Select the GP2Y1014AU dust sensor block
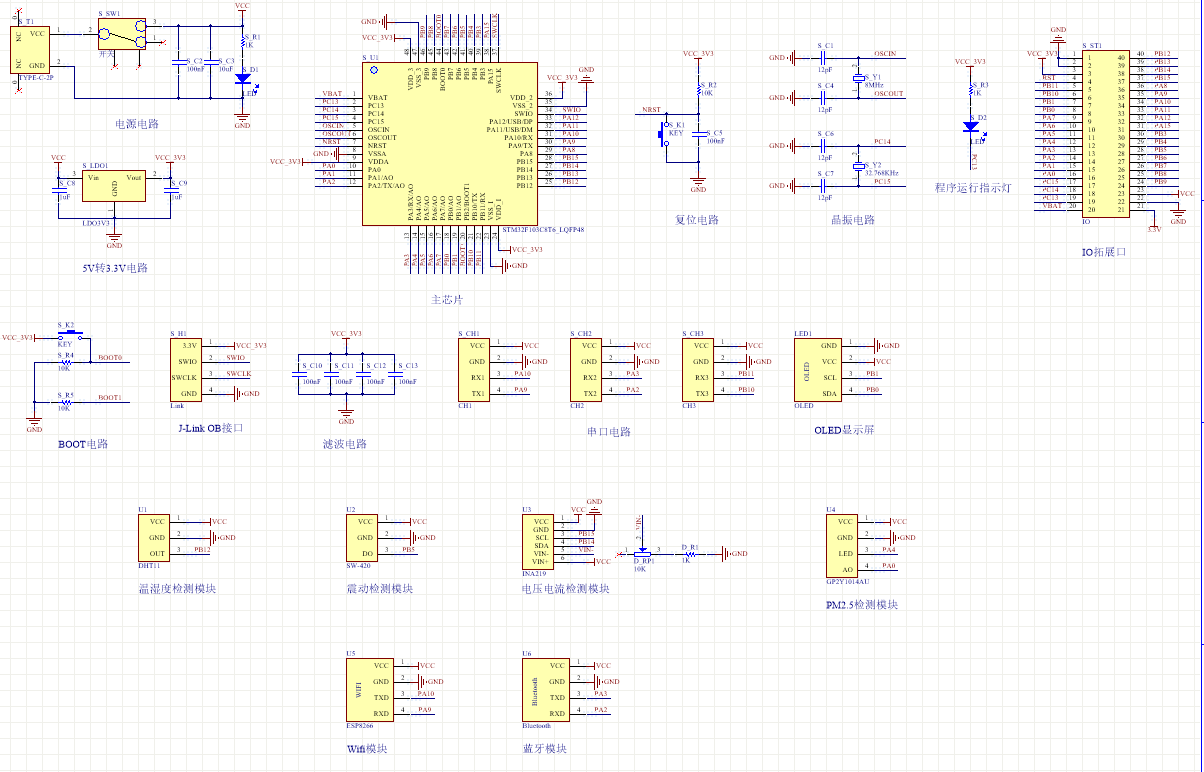The image size is (1204, 772). (842, 546)
